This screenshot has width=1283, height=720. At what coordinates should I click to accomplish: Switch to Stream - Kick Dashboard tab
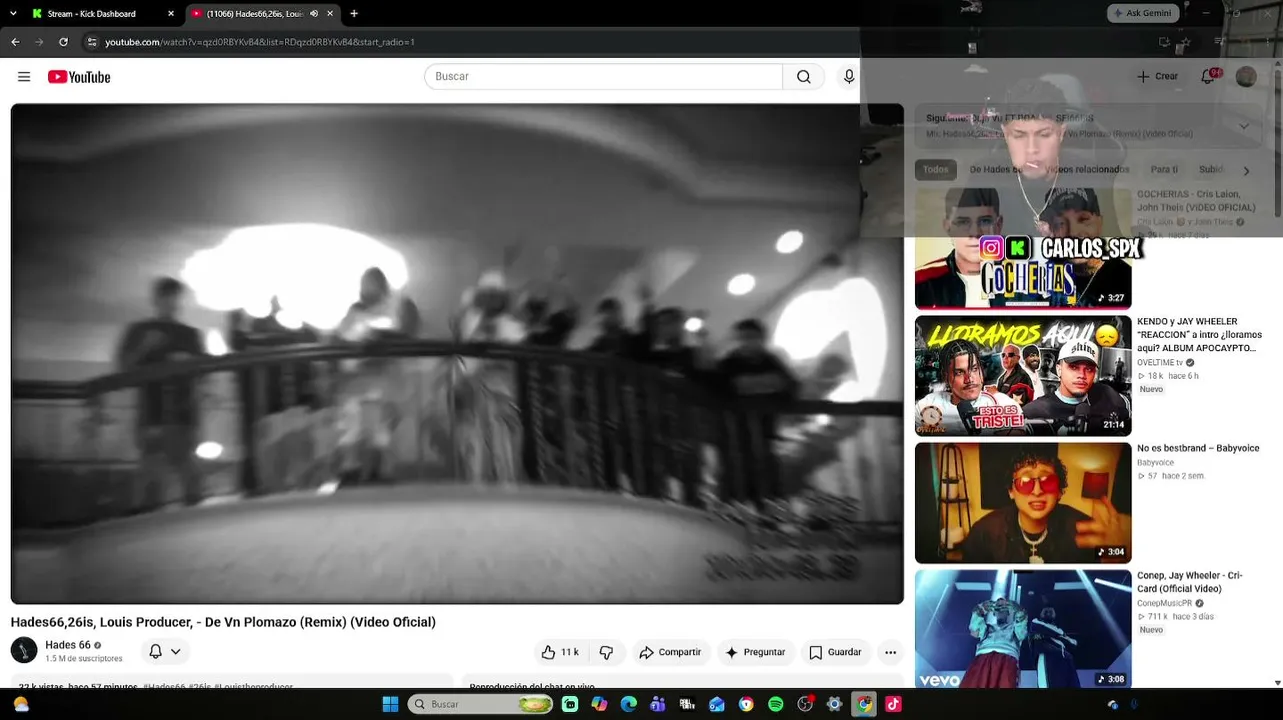coord(103,14)
